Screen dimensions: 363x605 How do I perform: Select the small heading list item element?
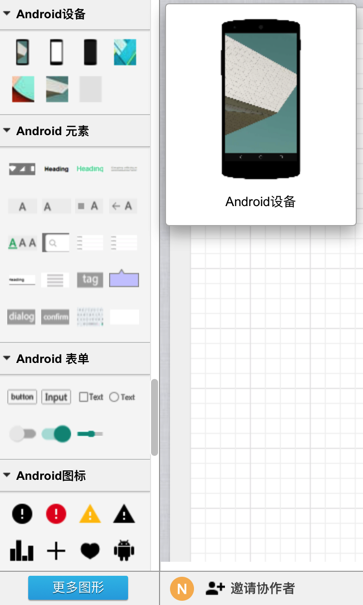tap(22, 280)
